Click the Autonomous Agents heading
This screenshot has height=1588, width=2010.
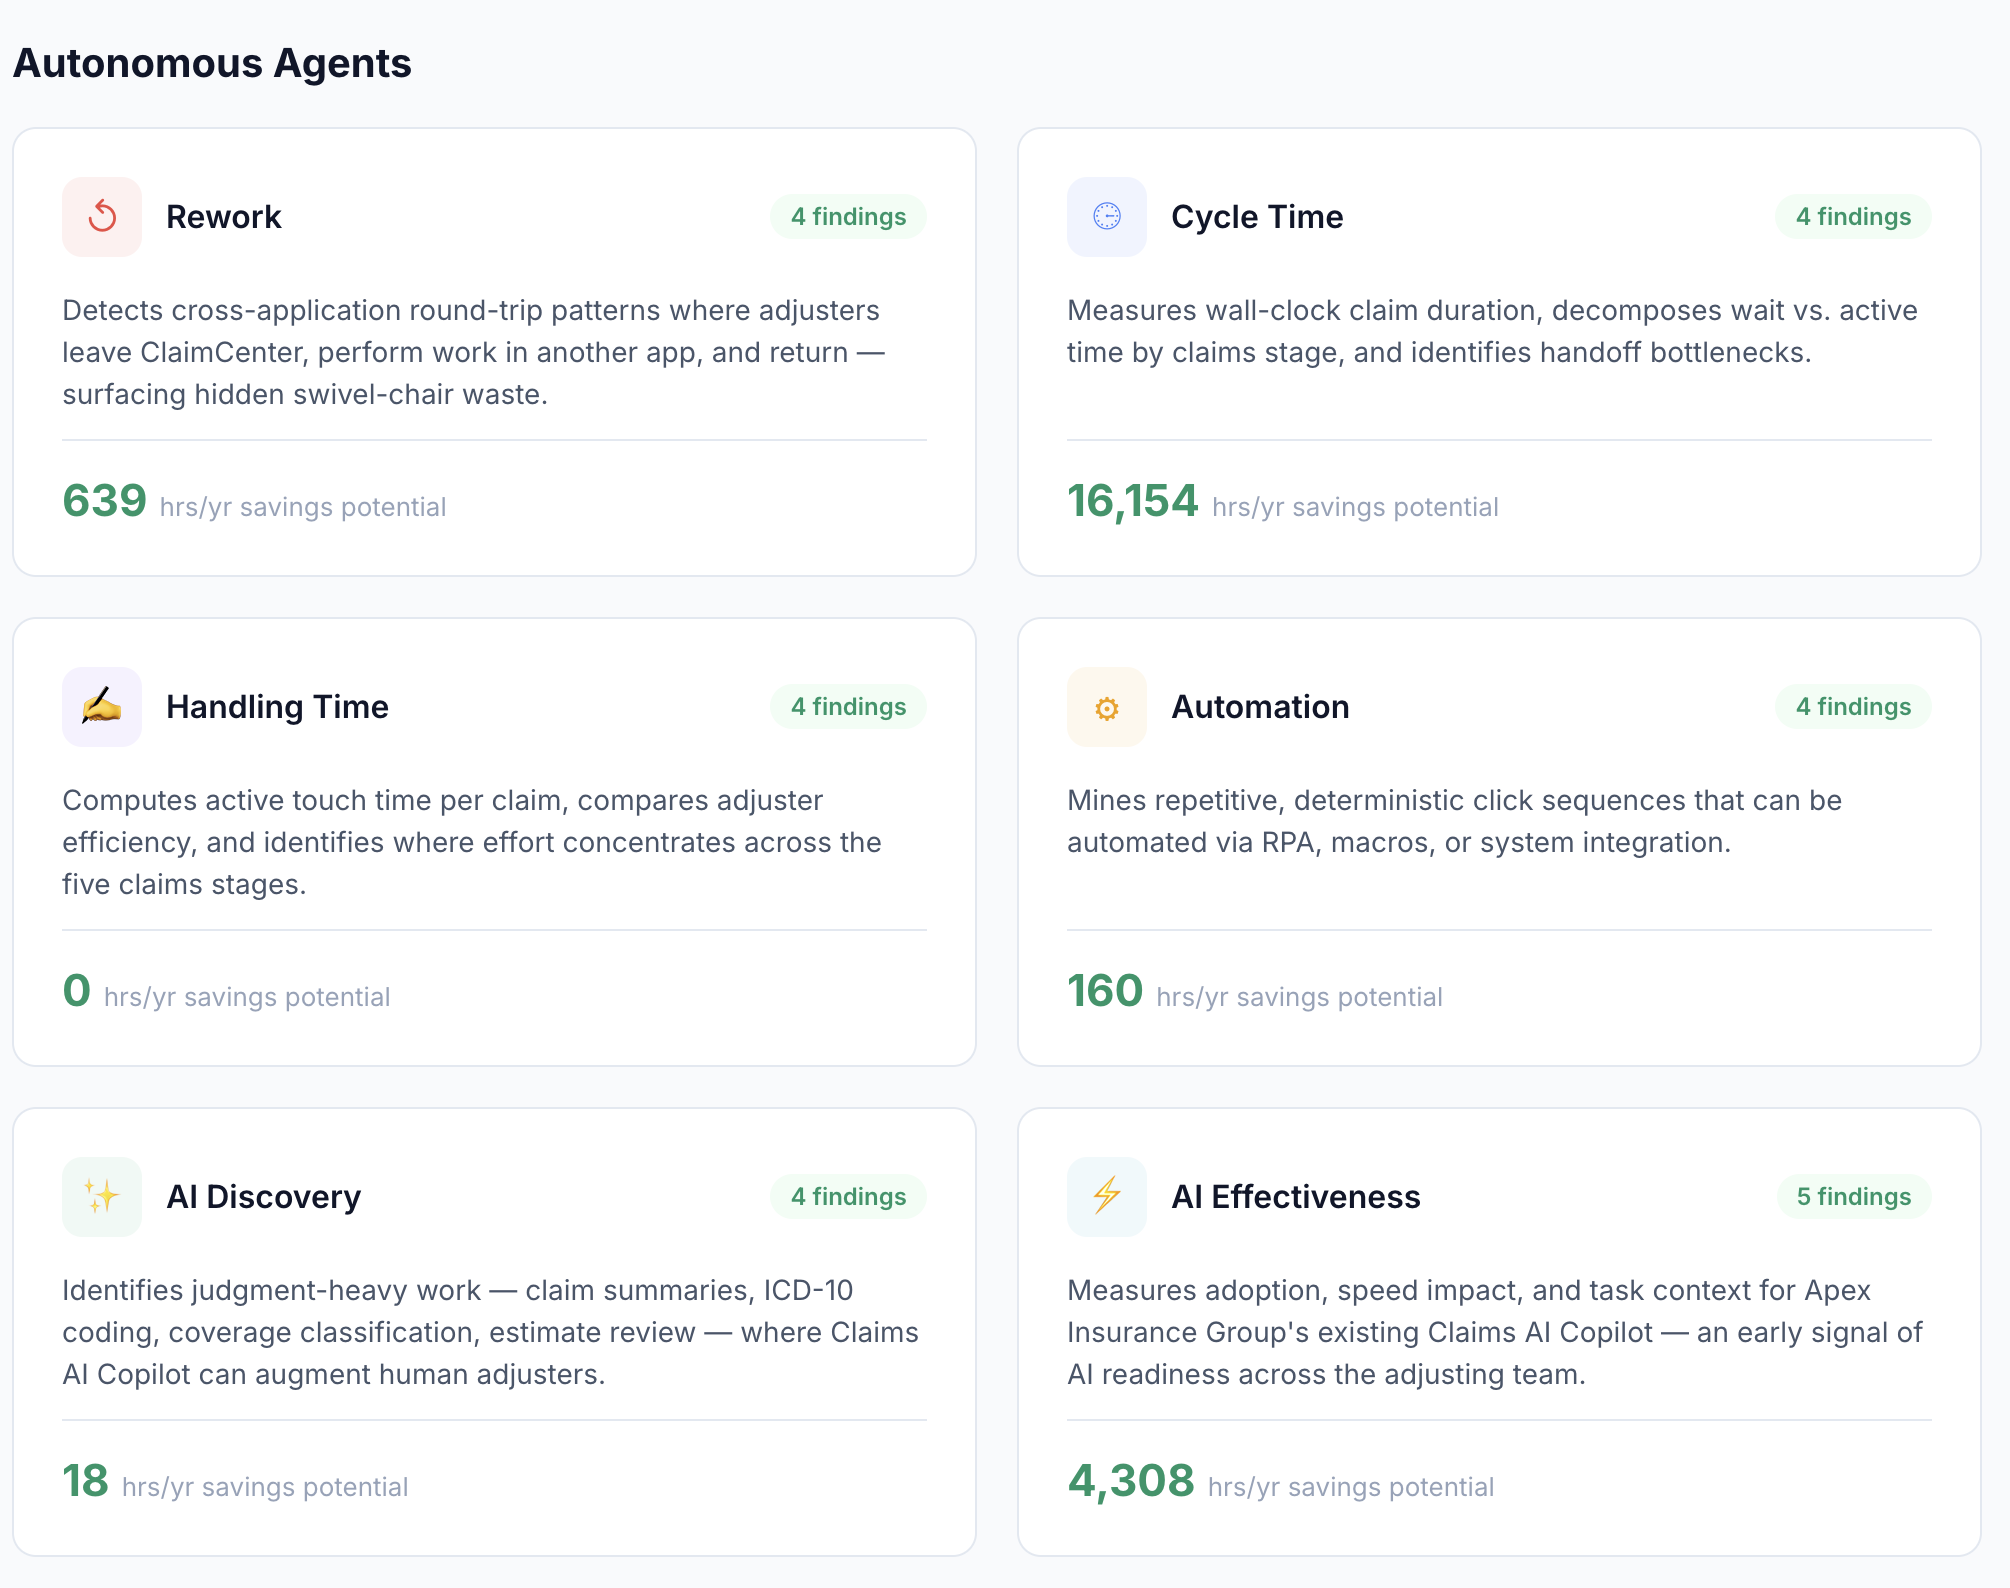pyautogui.click(x=213, y=63)
